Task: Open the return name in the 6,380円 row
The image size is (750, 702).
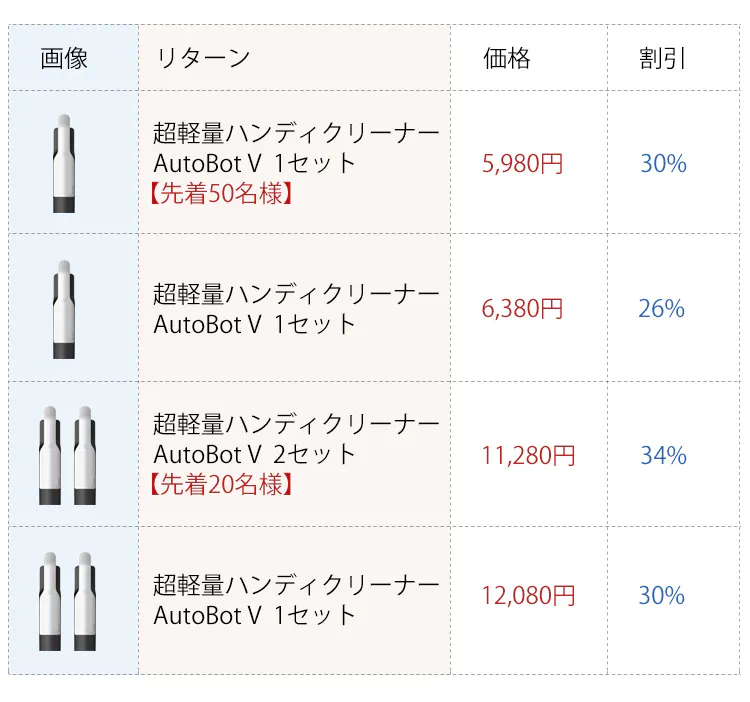Action: (x=296, y=309)
